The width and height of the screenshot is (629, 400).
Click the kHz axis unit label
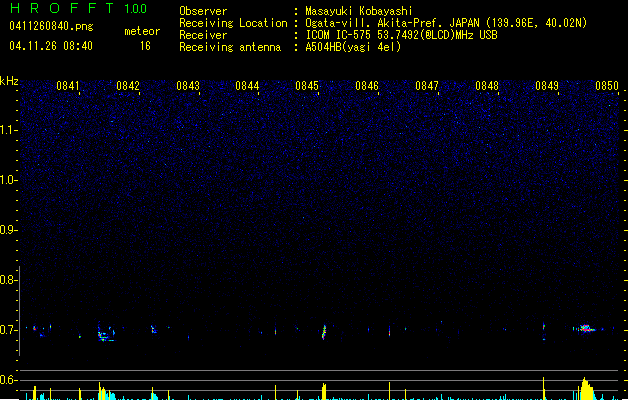point(9,81)
